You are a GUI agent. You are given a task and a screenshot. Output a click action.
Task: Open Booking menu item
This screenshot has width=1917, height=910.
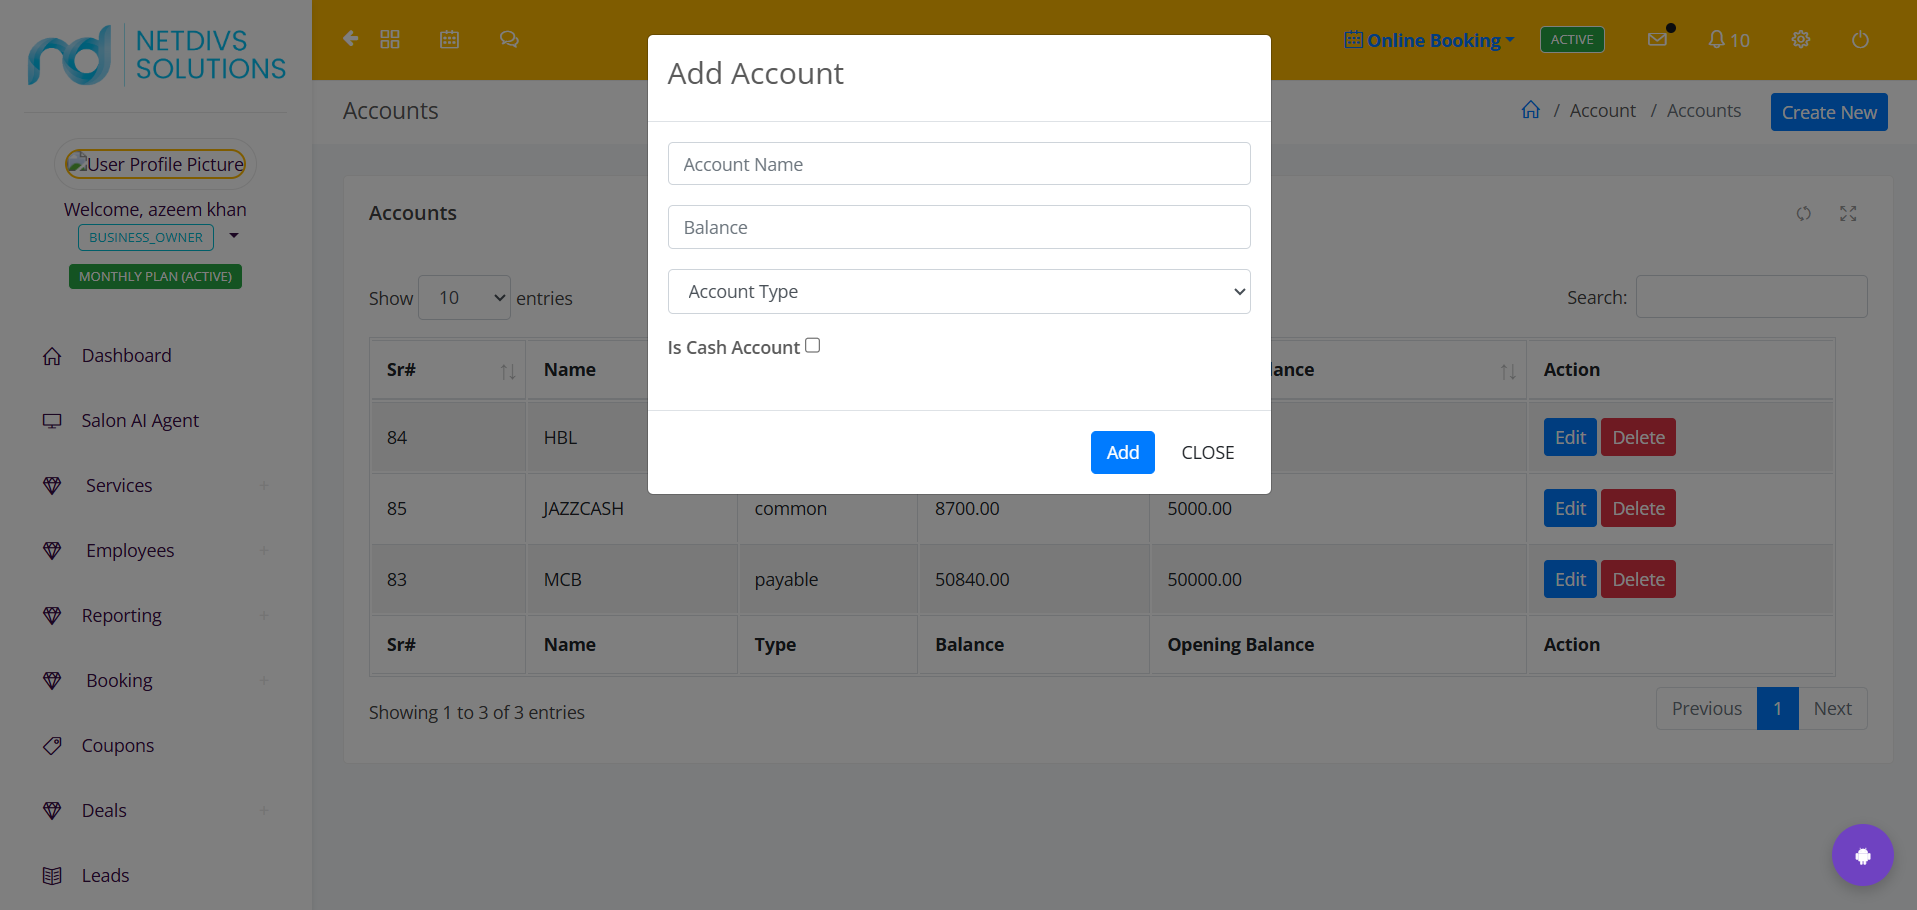pyautogui.click(x=119, y=681)
